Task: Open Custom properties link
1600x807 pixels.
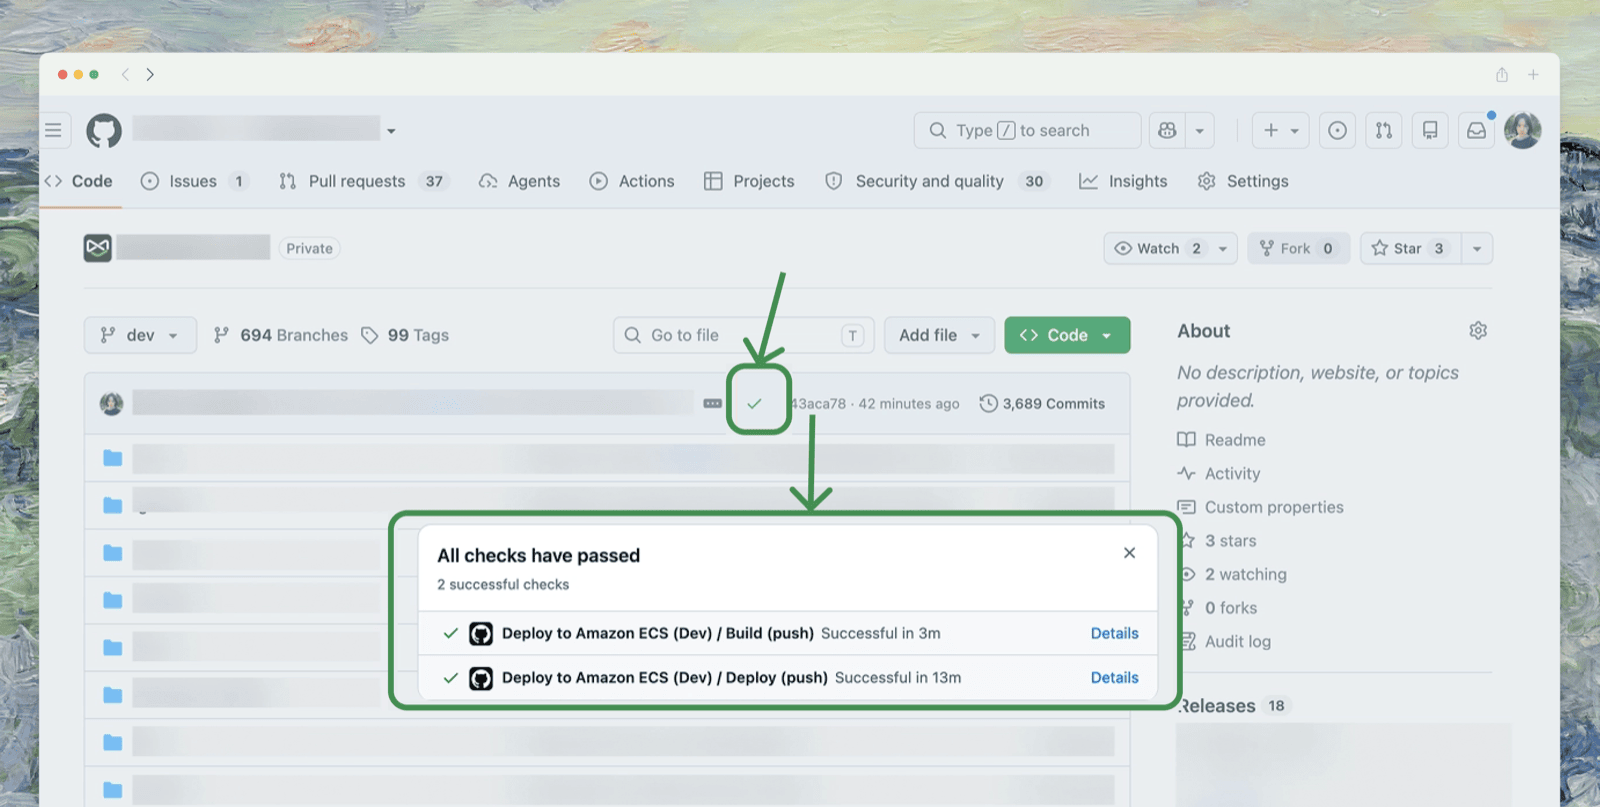Action: (x=1260, y=507)
